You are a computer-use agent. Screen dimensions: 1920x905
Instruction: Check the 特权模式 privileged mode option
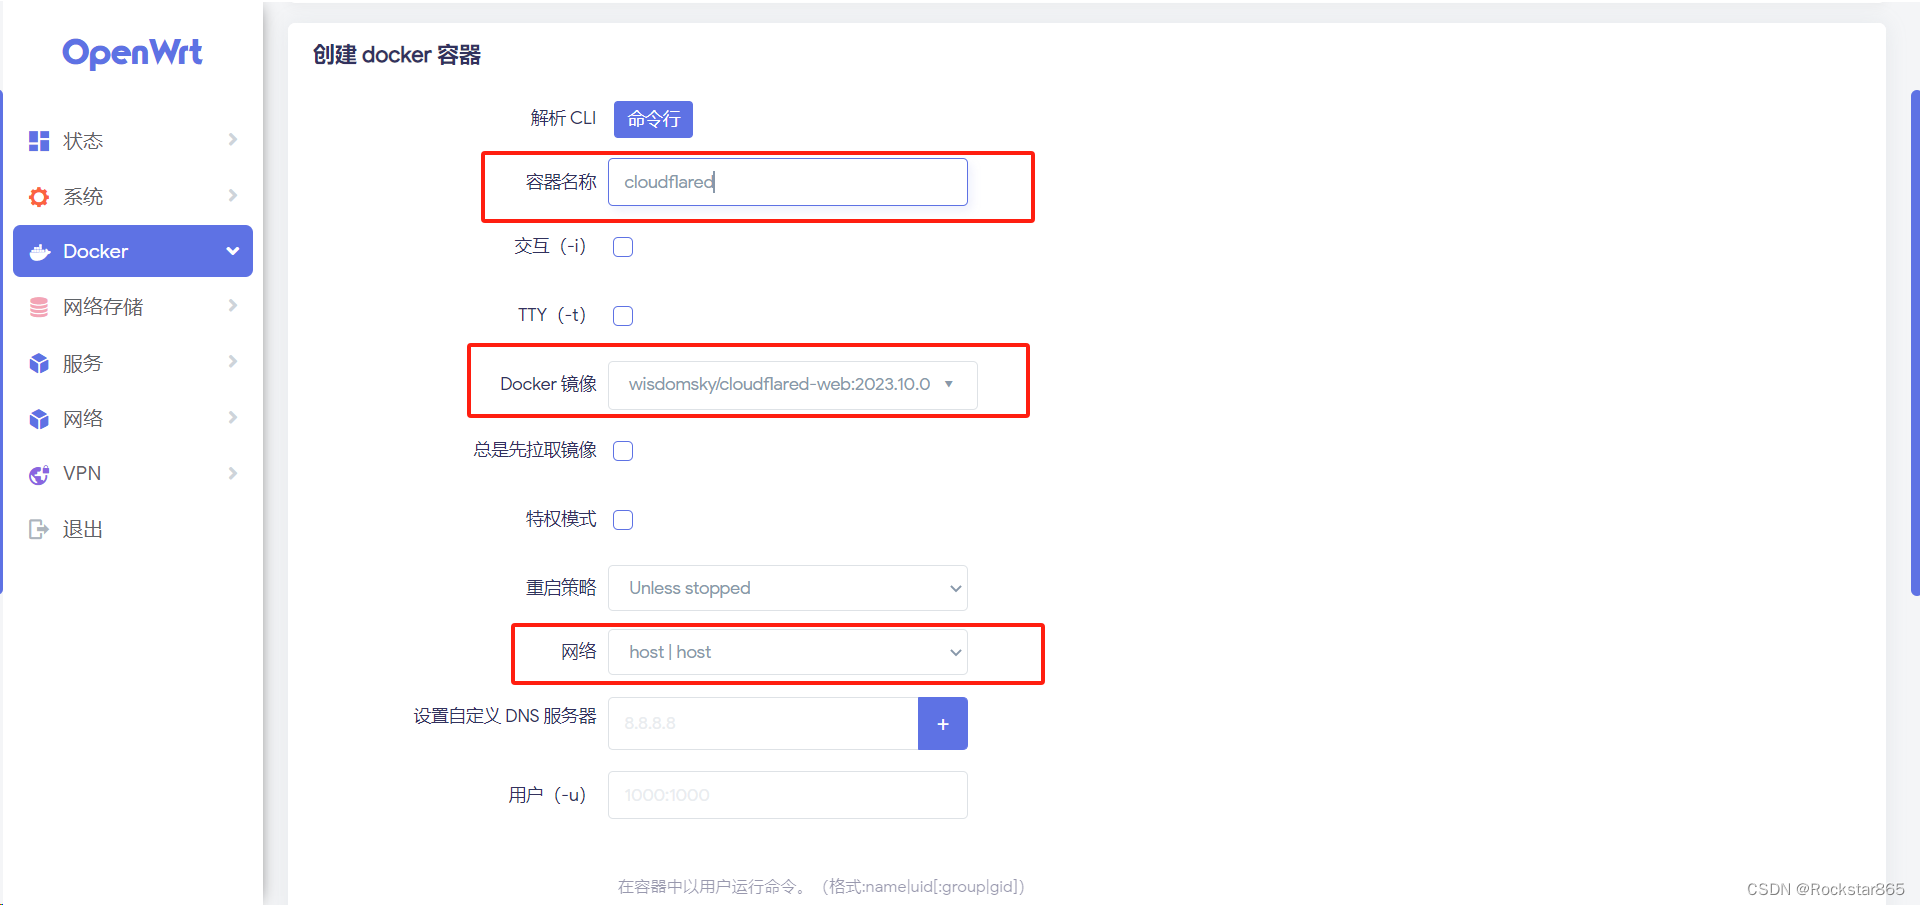(x=623, y=519)
